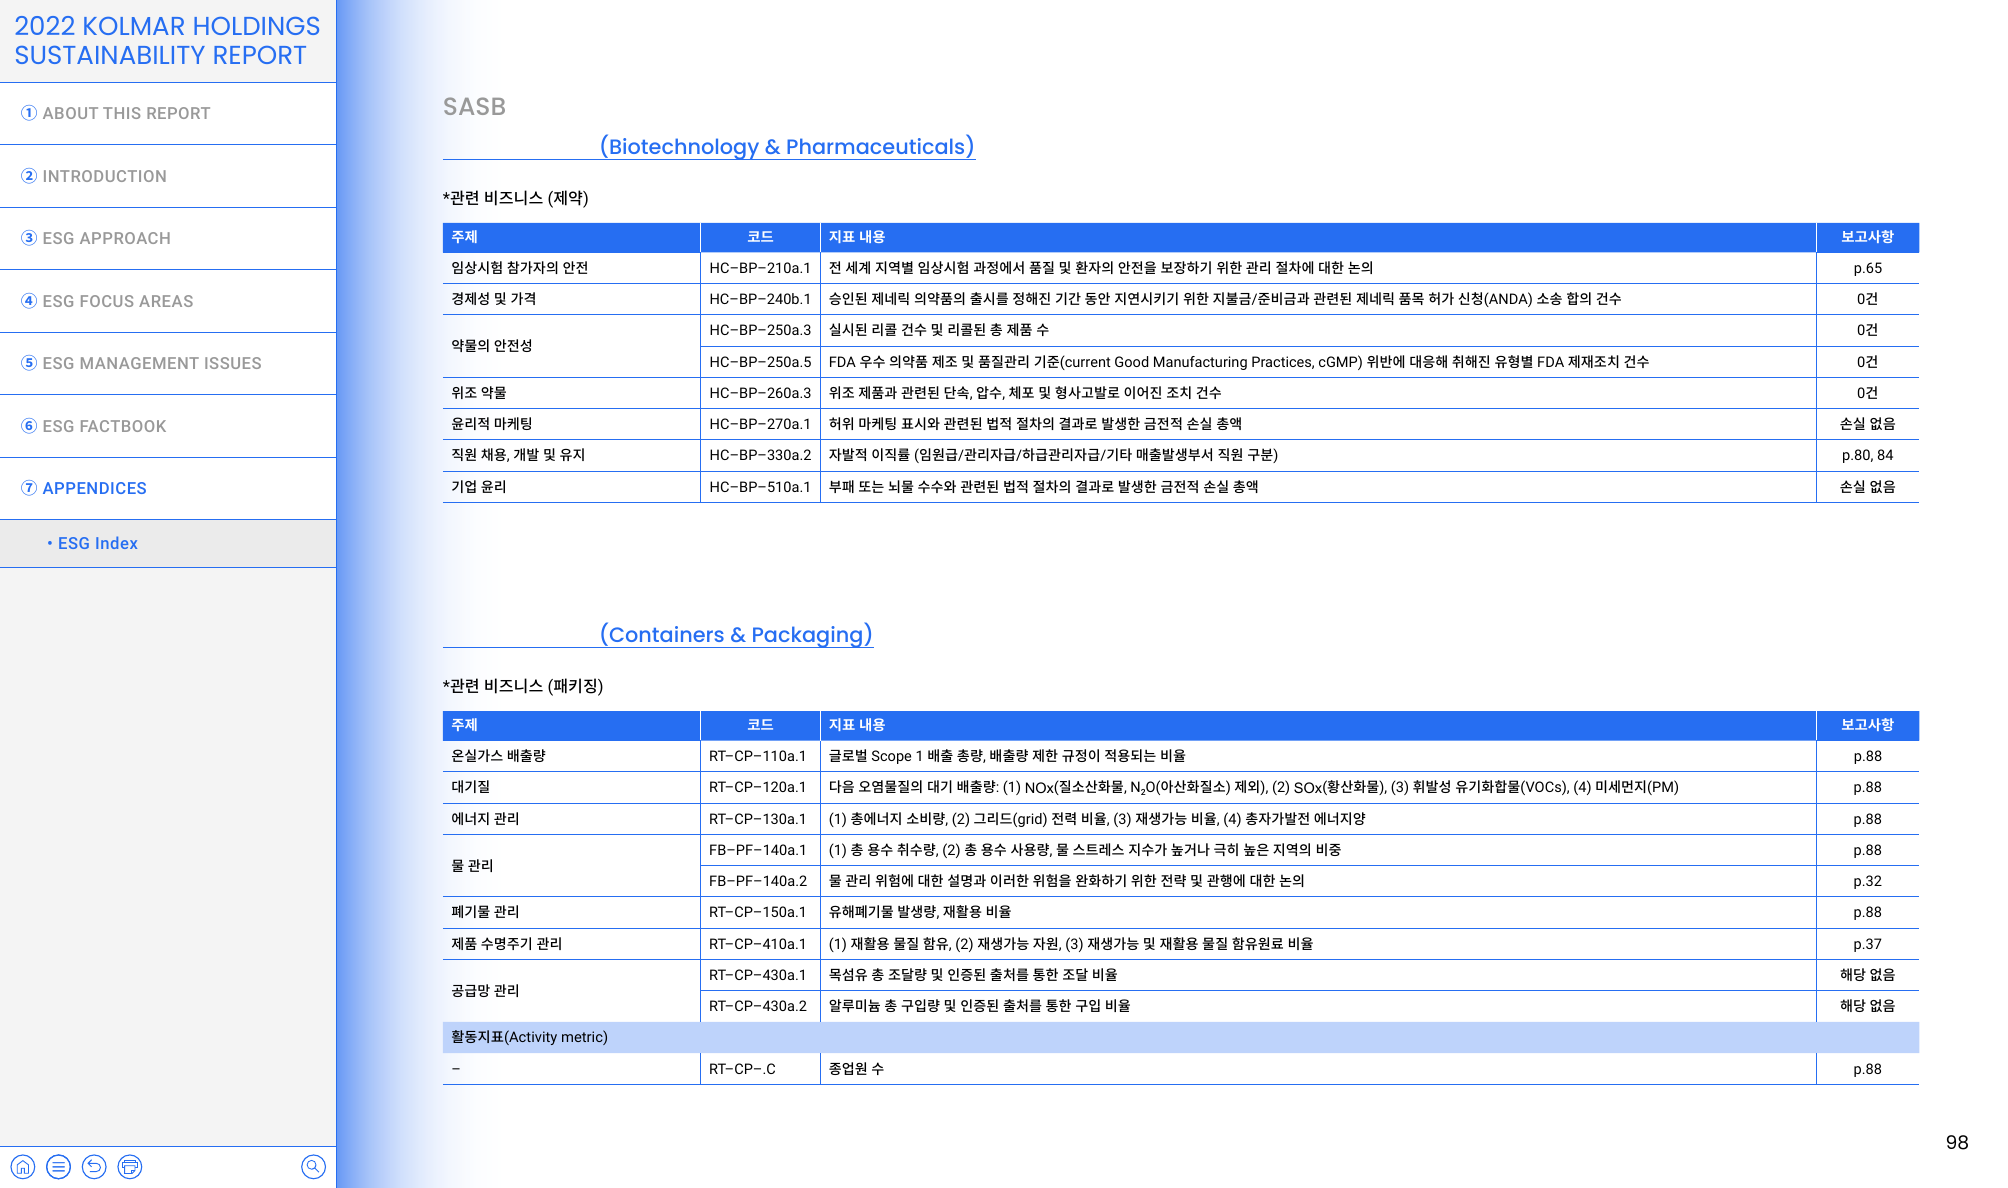
Task: Click the SASB section title
Action: pos(474,107)
